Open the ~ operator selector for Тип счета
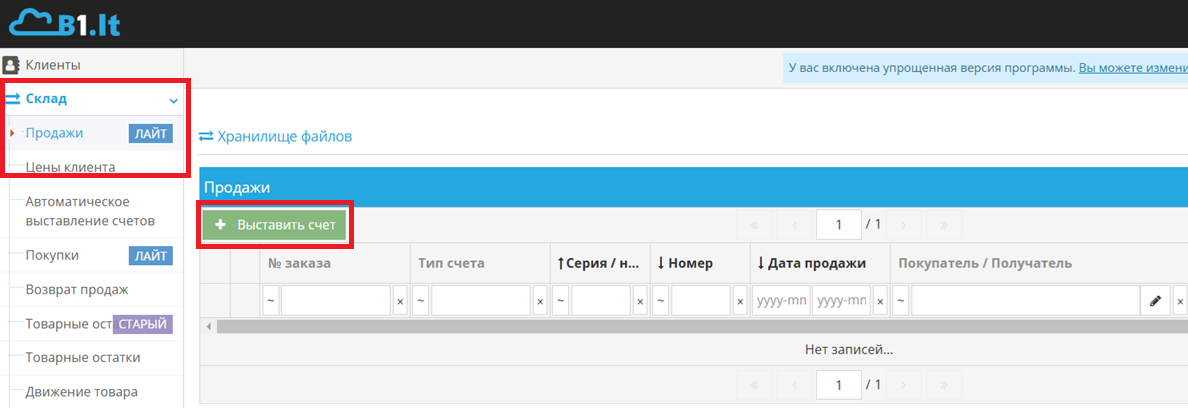1188x408 pixels. (x=421, y=301)
